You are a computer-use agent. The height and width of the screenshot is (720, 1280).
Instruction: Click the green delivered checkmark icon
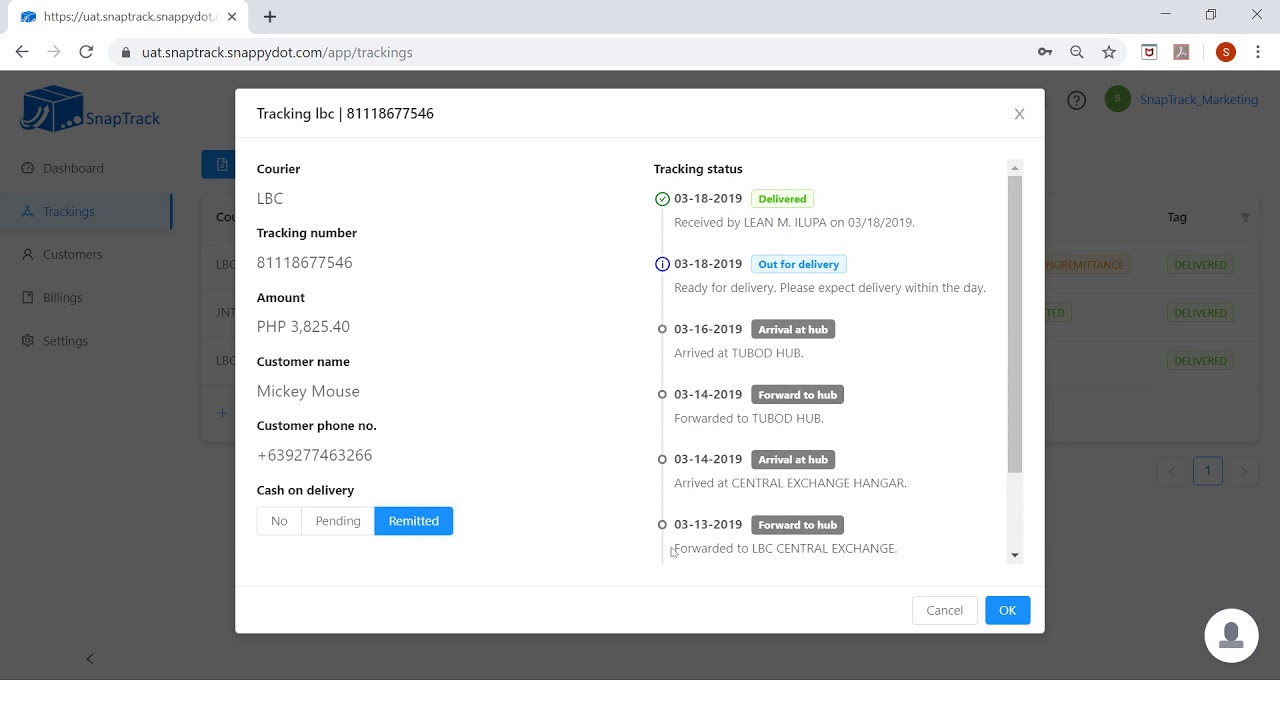point(662,199)
